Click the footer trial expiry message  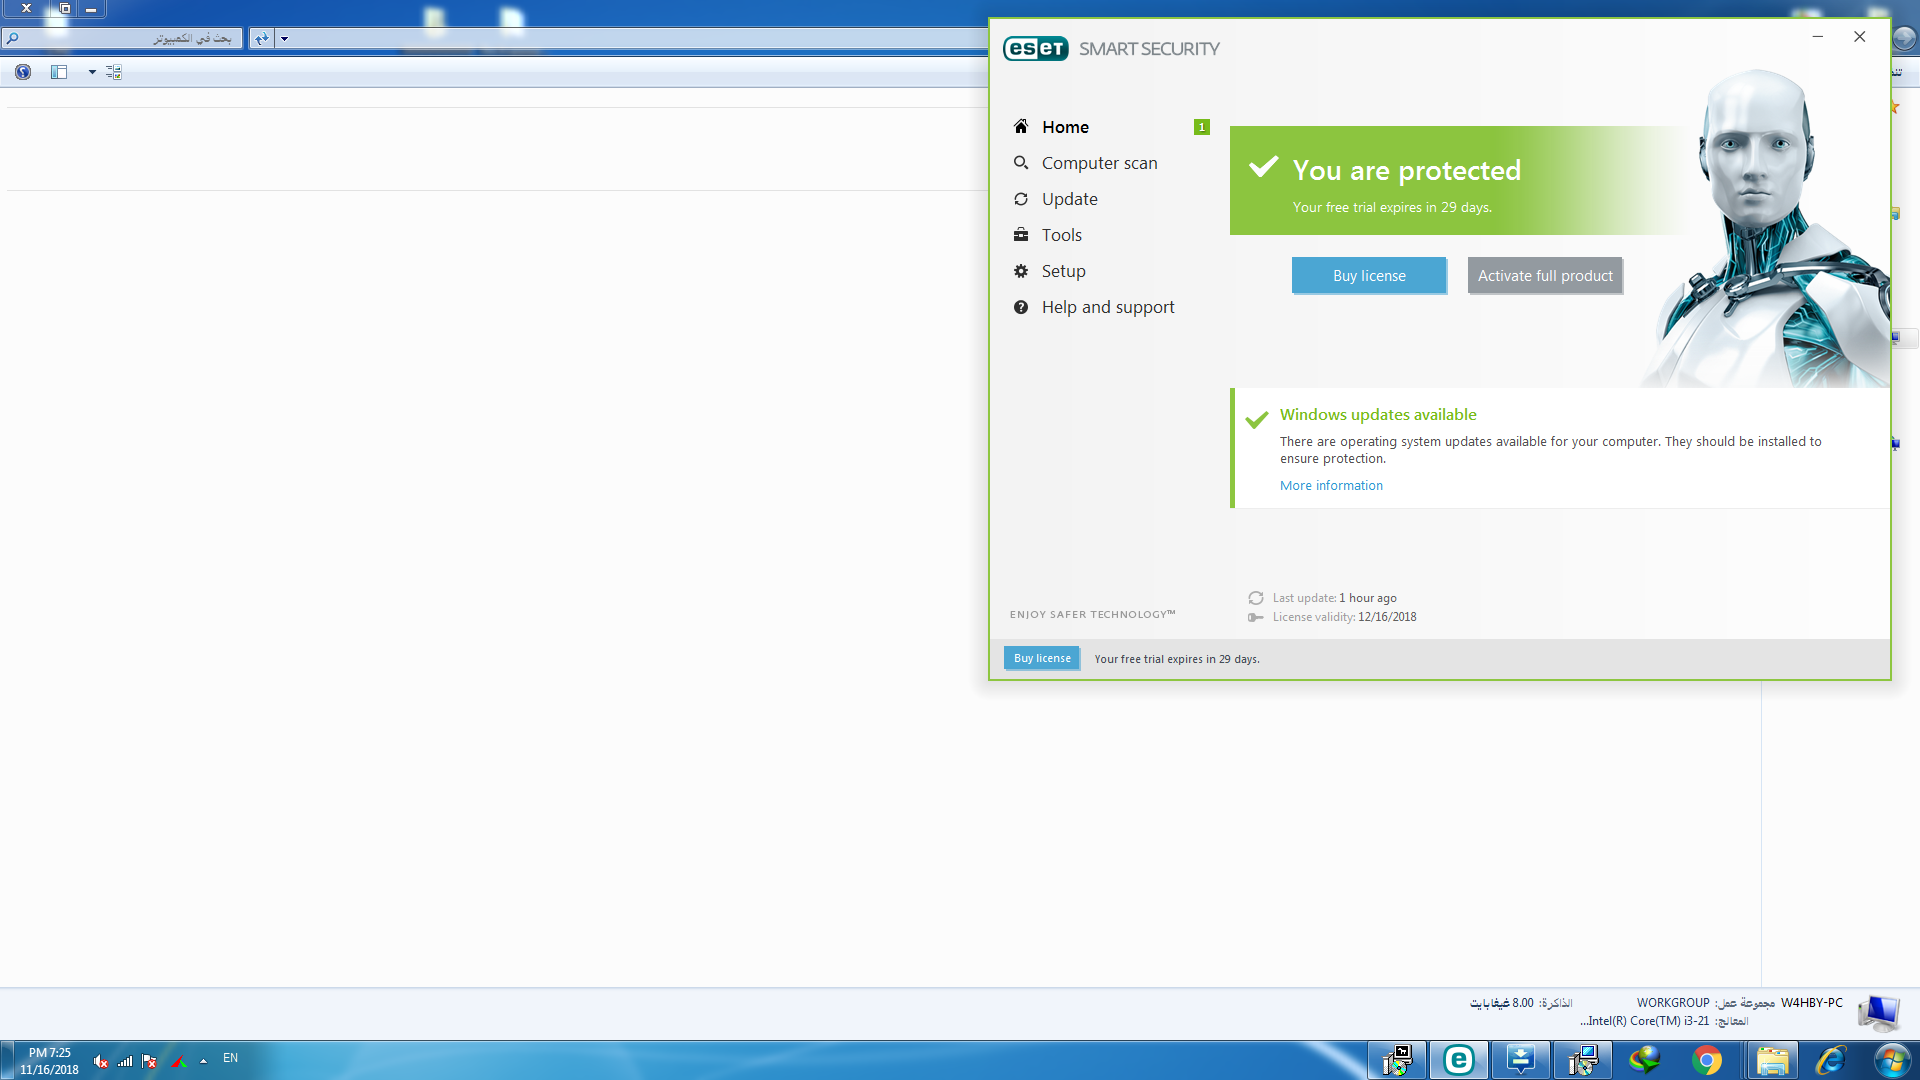click(1176, 659)
